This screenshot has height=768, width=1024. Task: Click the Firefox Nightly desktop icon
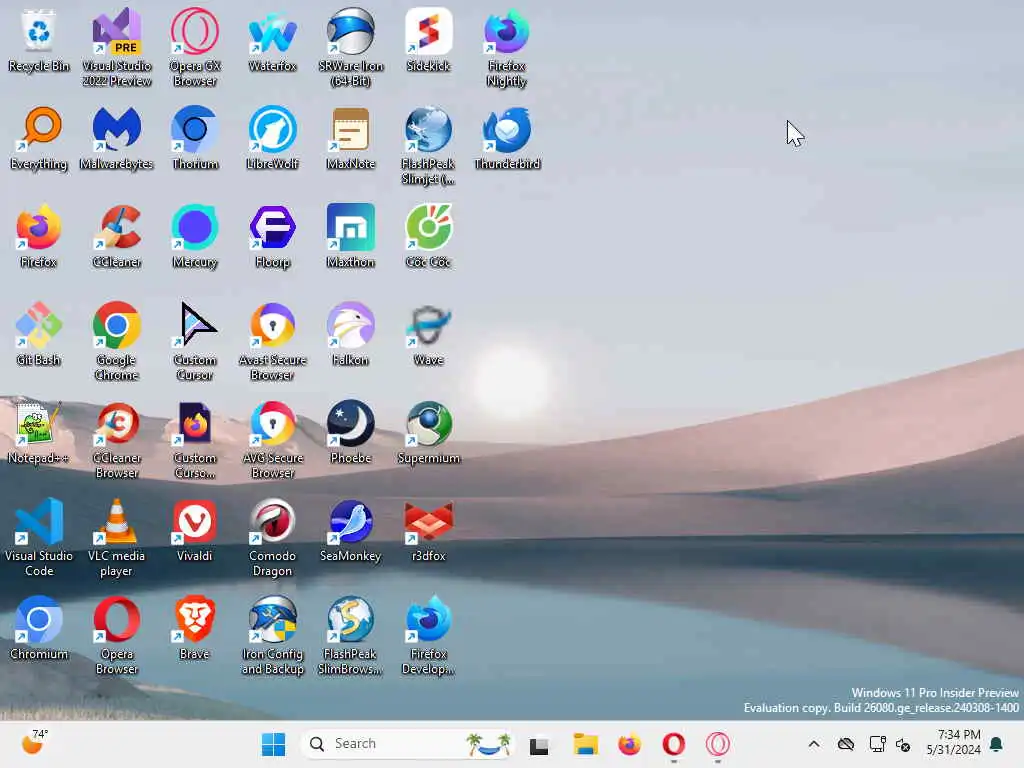(x=506, y=48)
